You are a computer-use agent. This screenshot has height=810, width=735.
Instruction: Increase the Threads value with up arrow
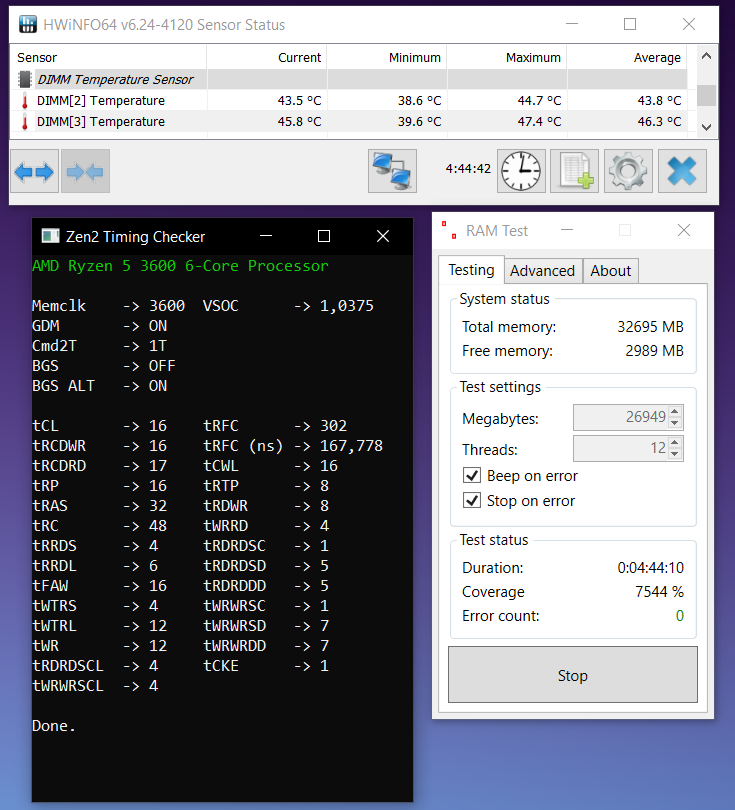tap(675, 443)
